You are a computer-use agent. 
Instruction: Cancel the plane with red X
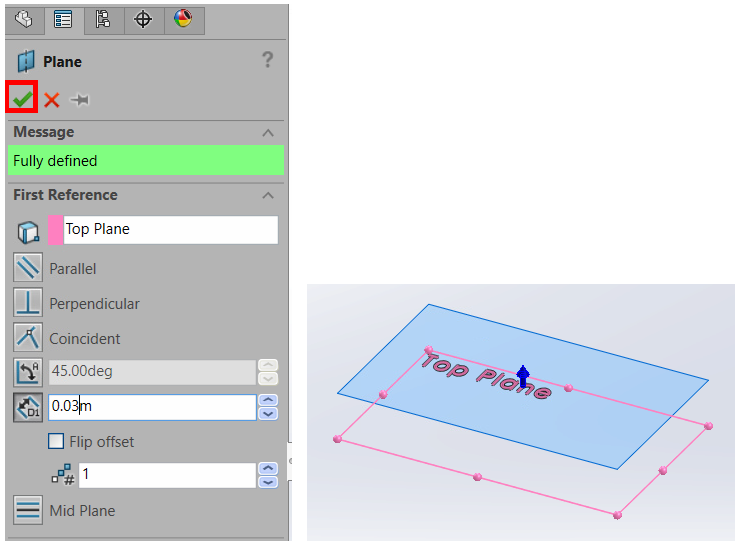pyautogui.click(x=52, y=99)
